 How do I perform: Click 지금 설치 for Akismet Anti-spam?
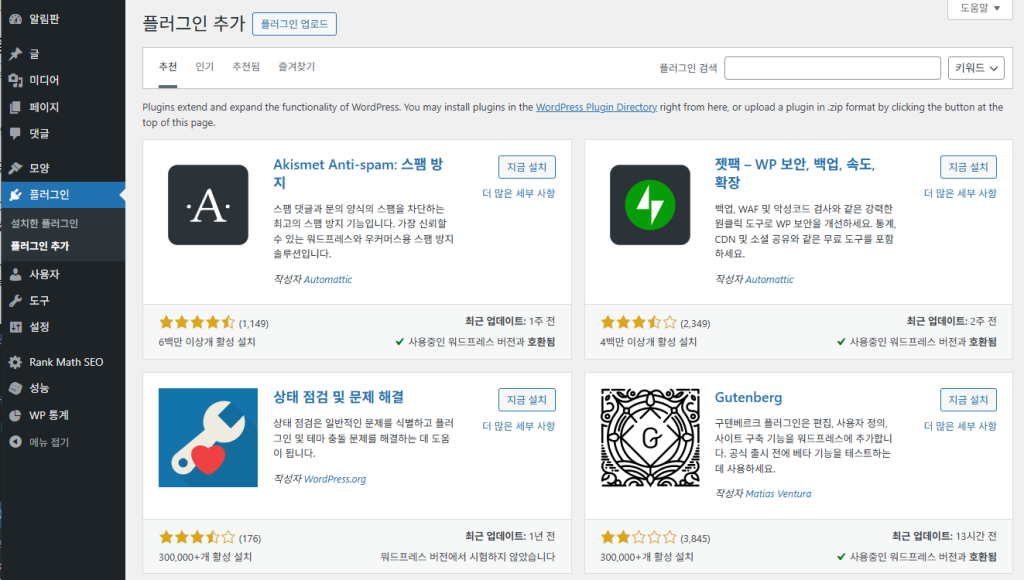click(526, 167)
